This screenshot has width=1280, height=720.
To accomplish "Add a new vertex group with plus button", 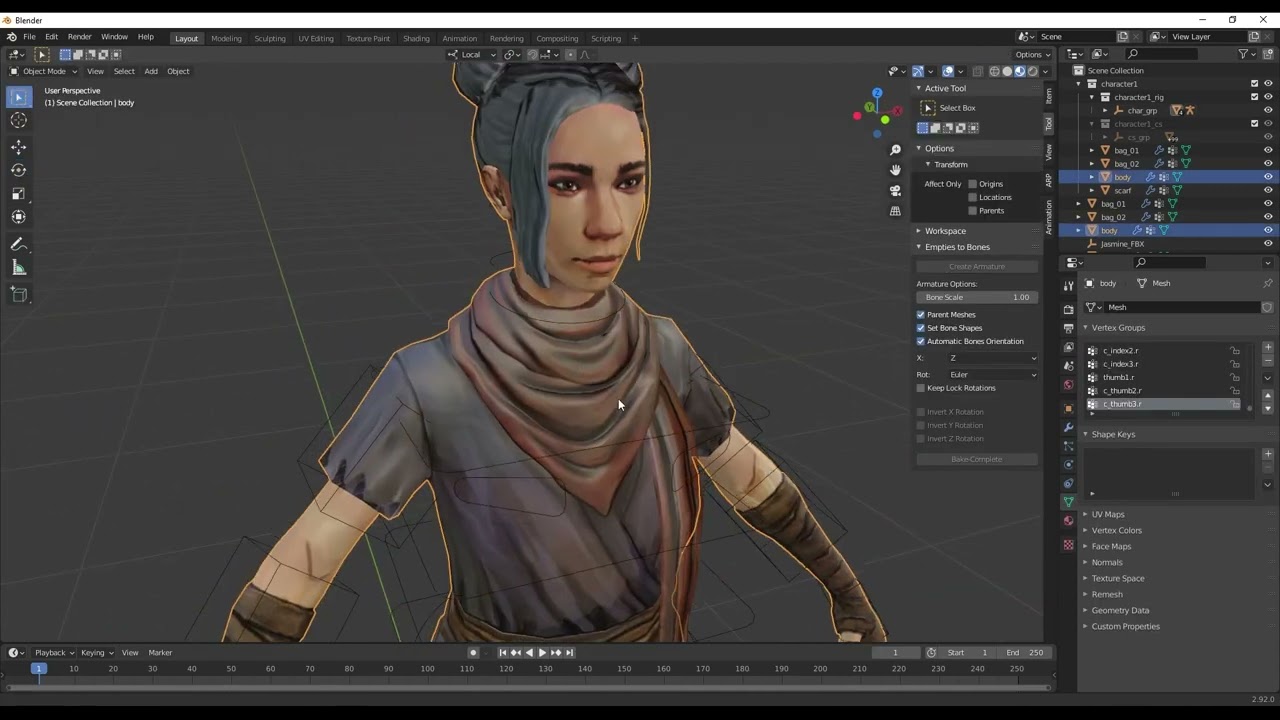I will click(x=1268, y=347).
